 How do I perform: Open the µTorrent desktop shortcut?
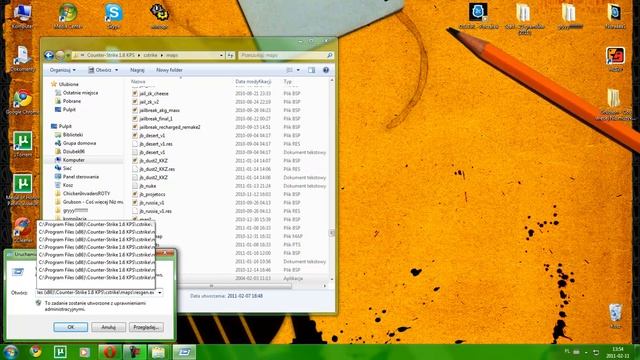tap(22, 145)
